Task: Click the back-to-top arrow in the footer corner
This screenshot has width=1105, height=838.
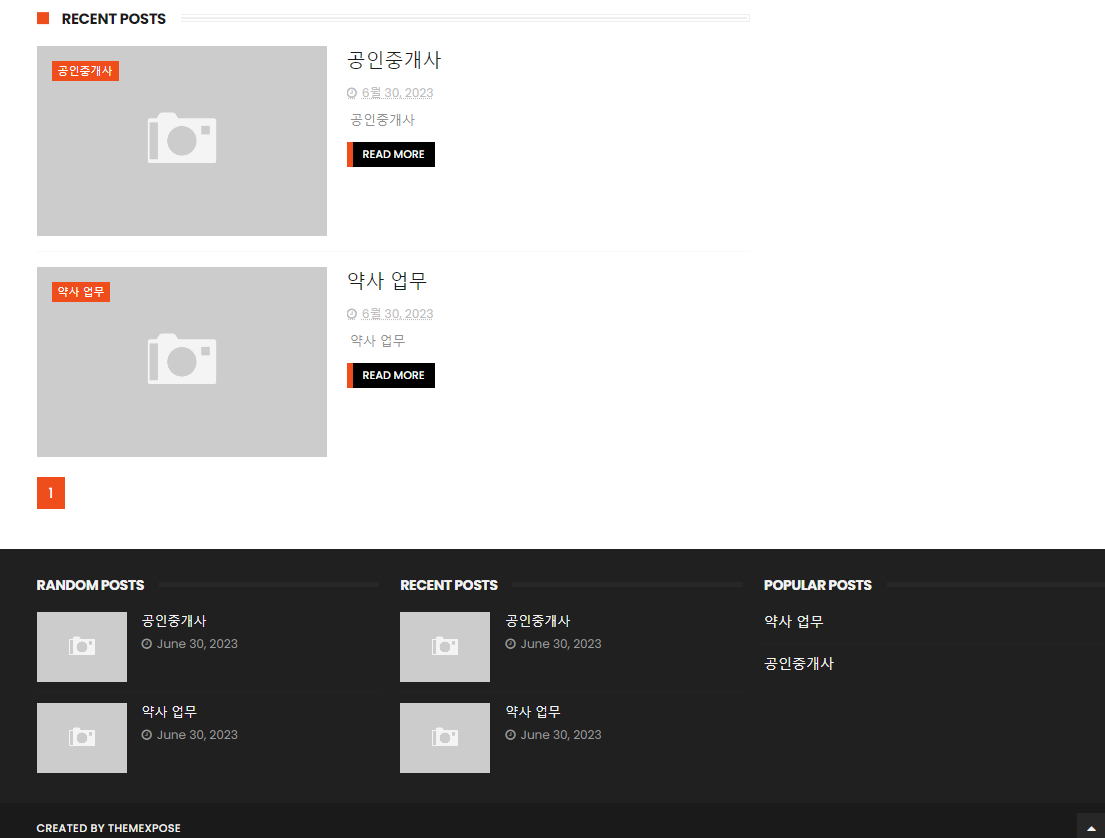Action: (x=1091, y=827)
